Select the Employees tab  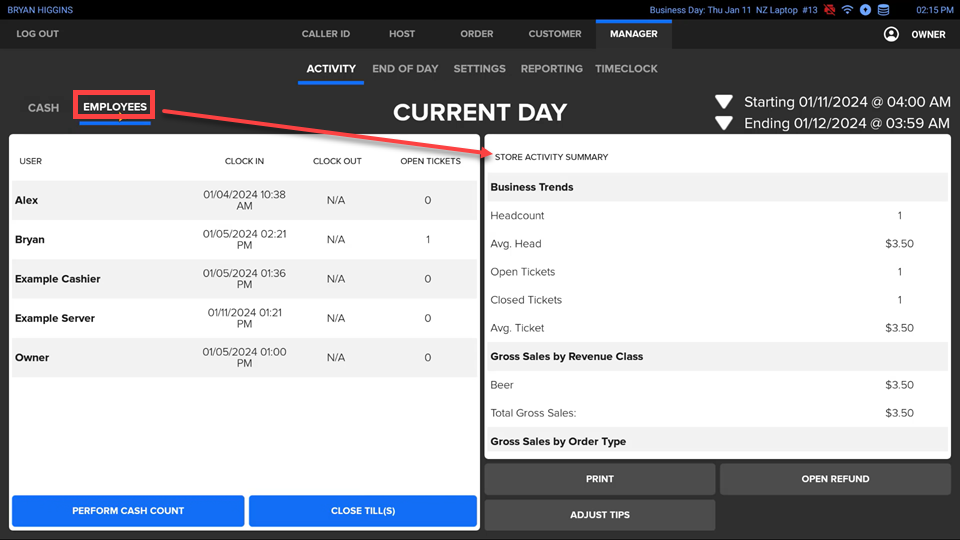(x=115, y=107)
